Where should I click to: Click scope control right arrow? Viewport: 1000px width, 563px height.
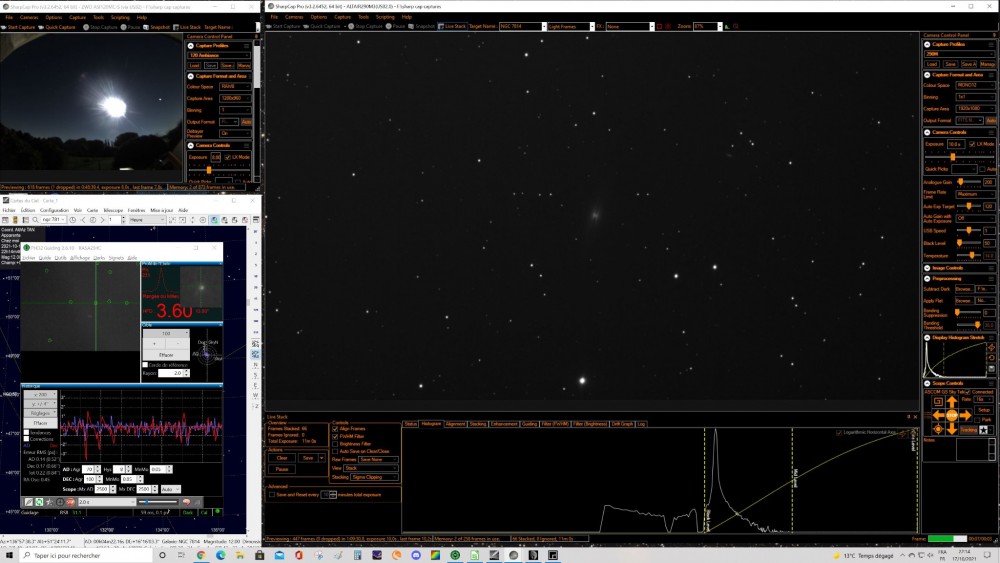[966, 415]
